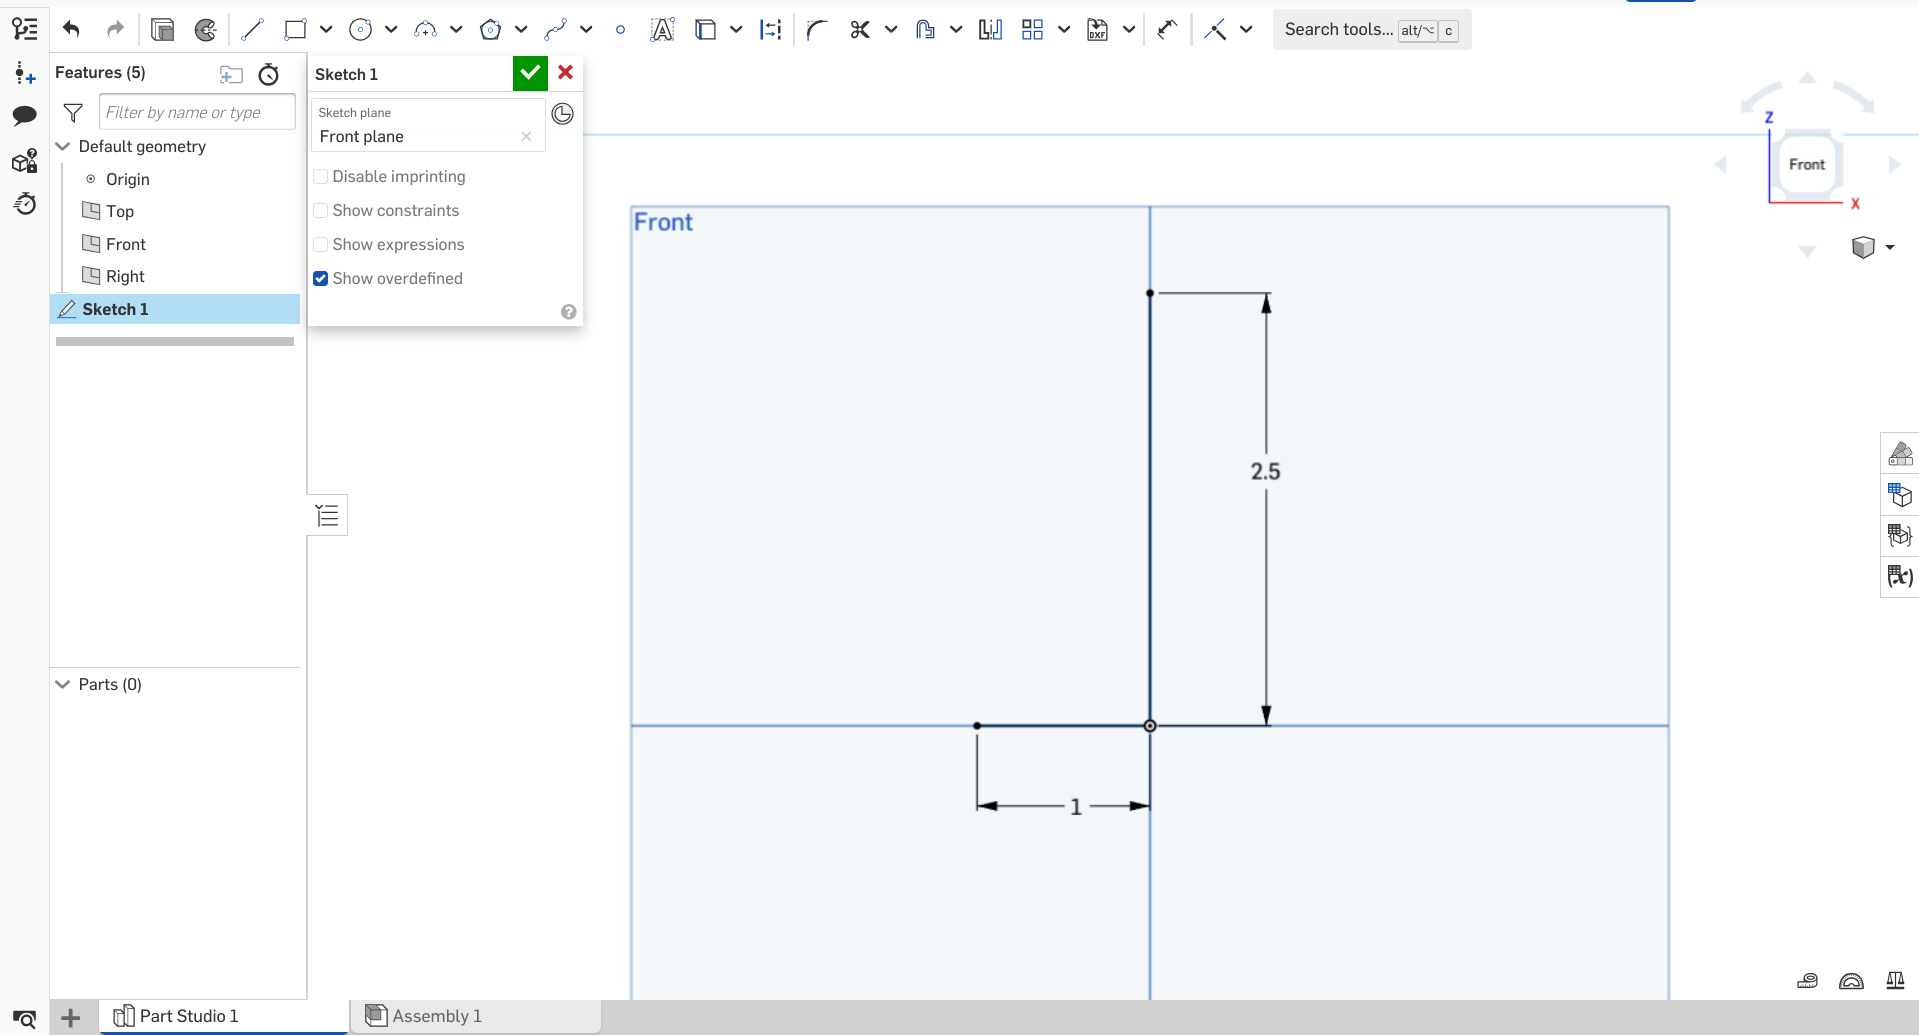Image resolution: width=1919 pixels, height=1035 pixels.
Task: Toggle Disable imprinting checkbox
Action: click(321, 177)
